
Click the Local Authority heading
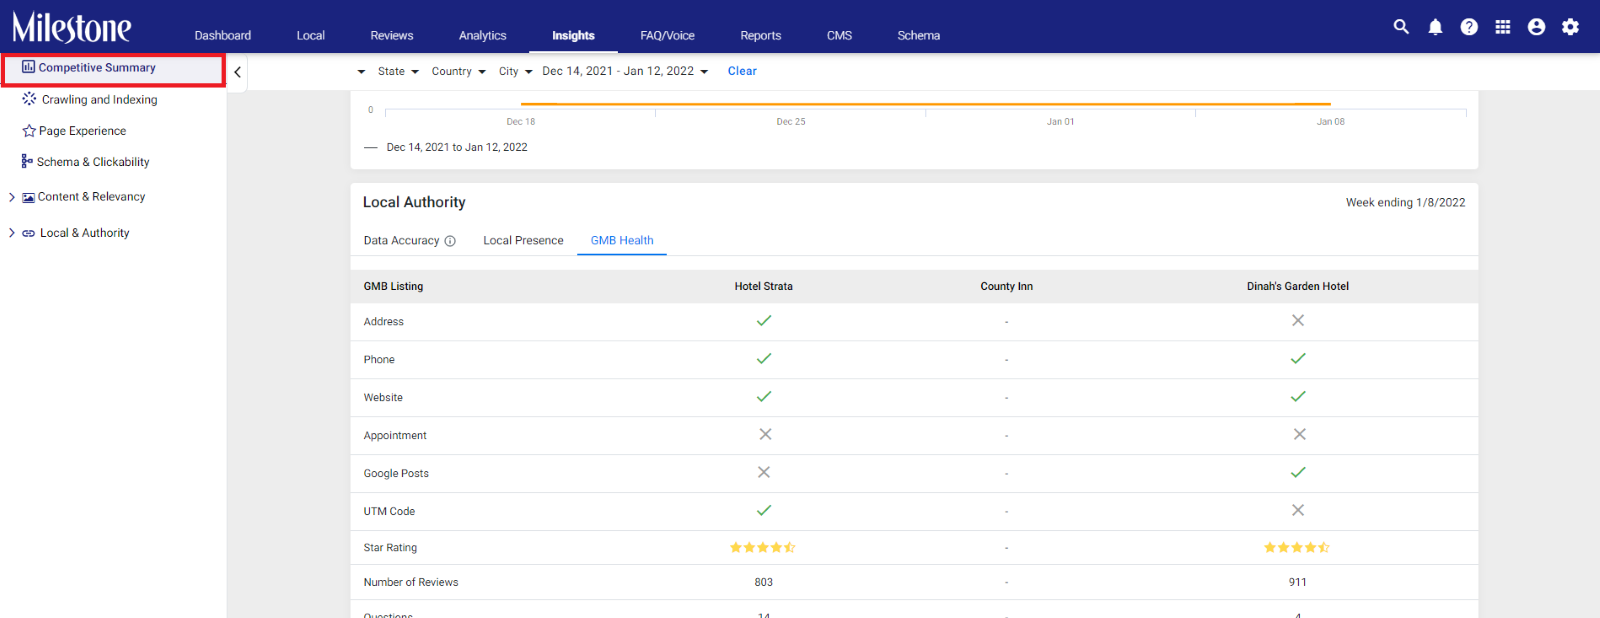coord(414,202)
